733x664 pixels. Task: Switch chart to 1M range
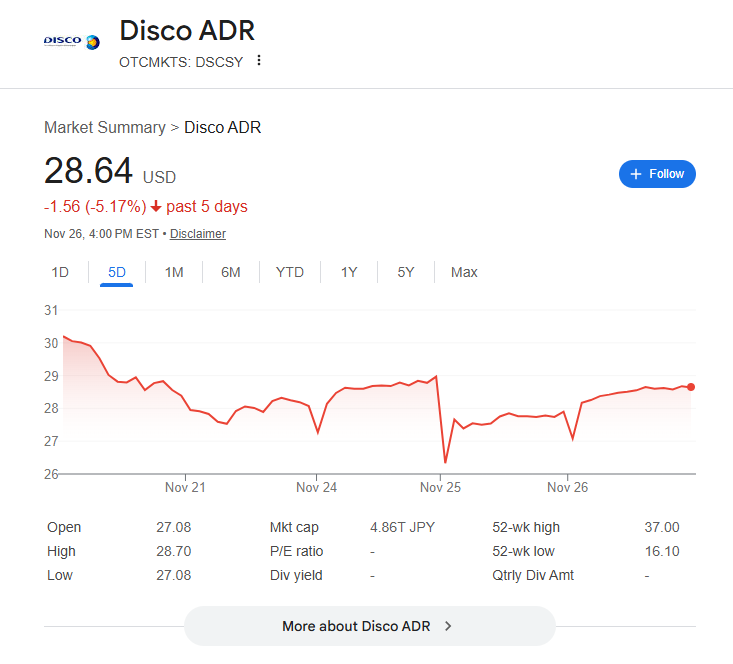click(x=174, y=272)
